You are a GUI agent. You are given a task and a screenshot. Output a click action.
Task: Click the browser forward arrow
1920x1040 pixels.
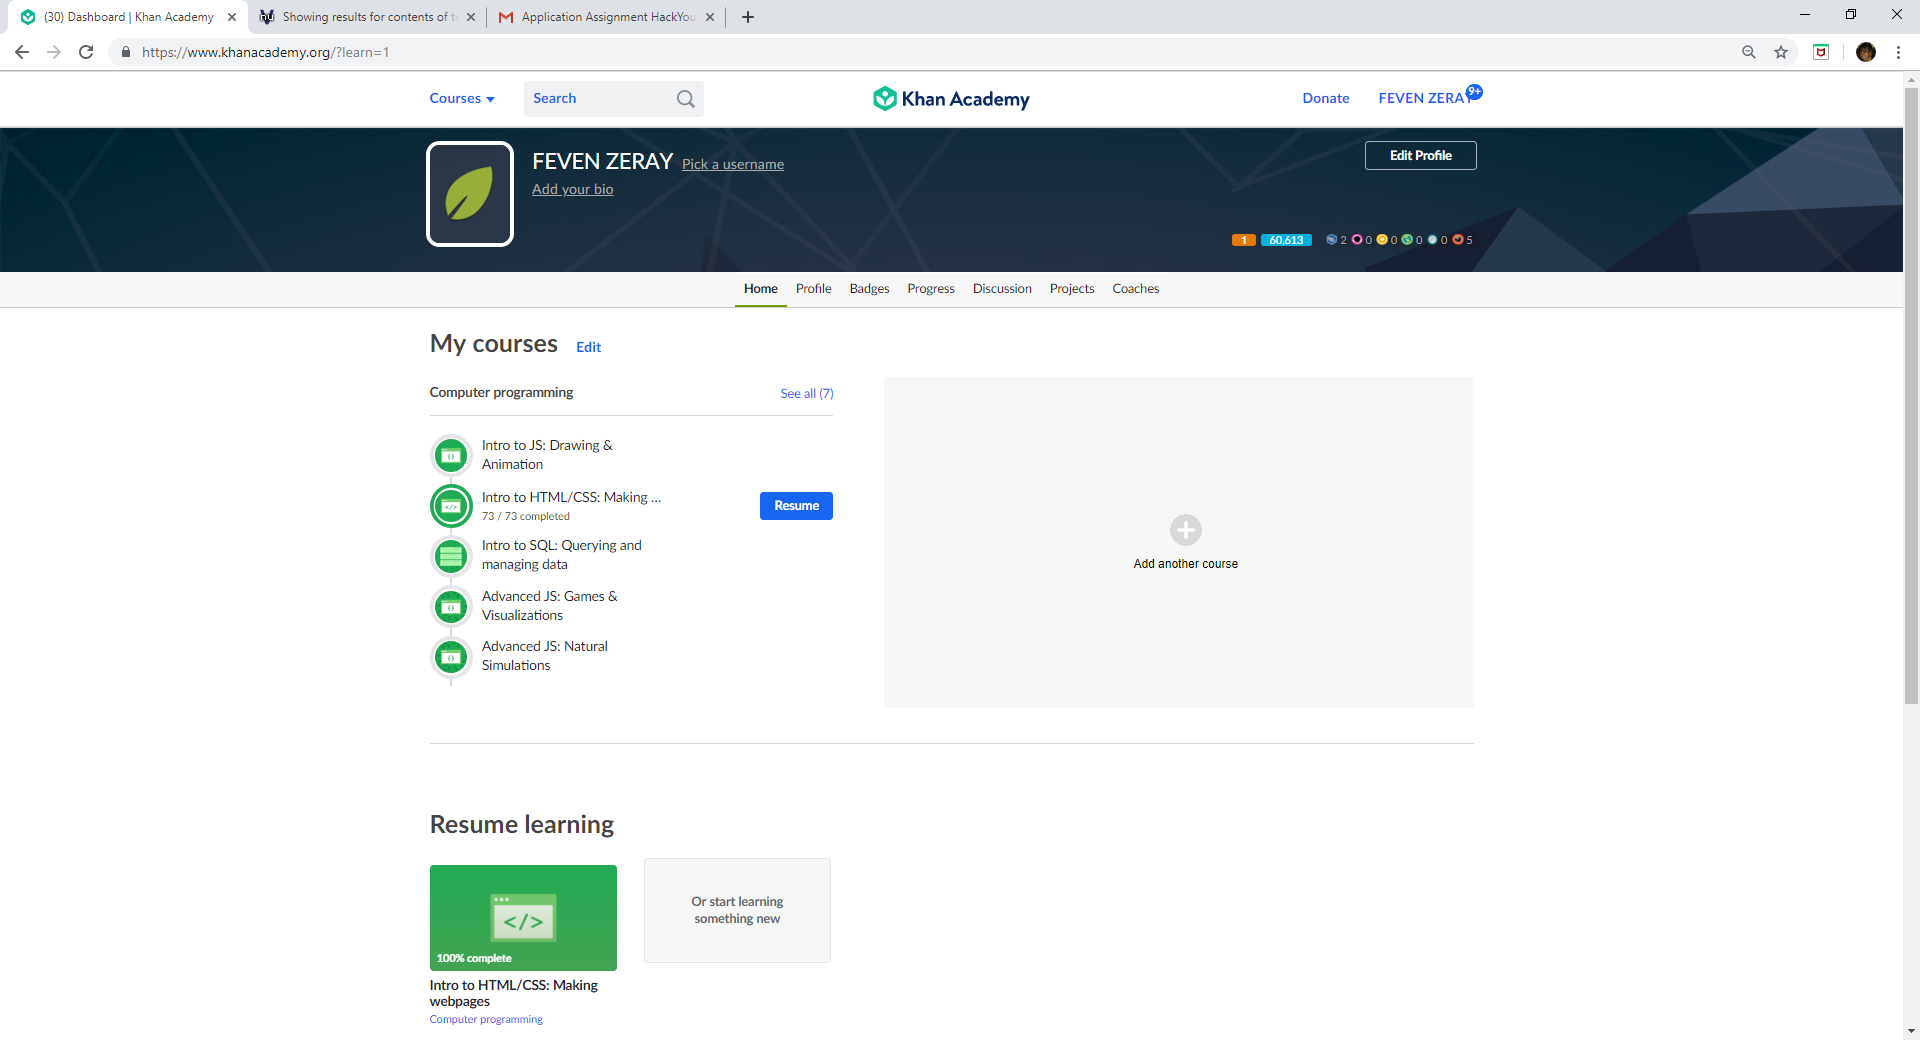54,52
